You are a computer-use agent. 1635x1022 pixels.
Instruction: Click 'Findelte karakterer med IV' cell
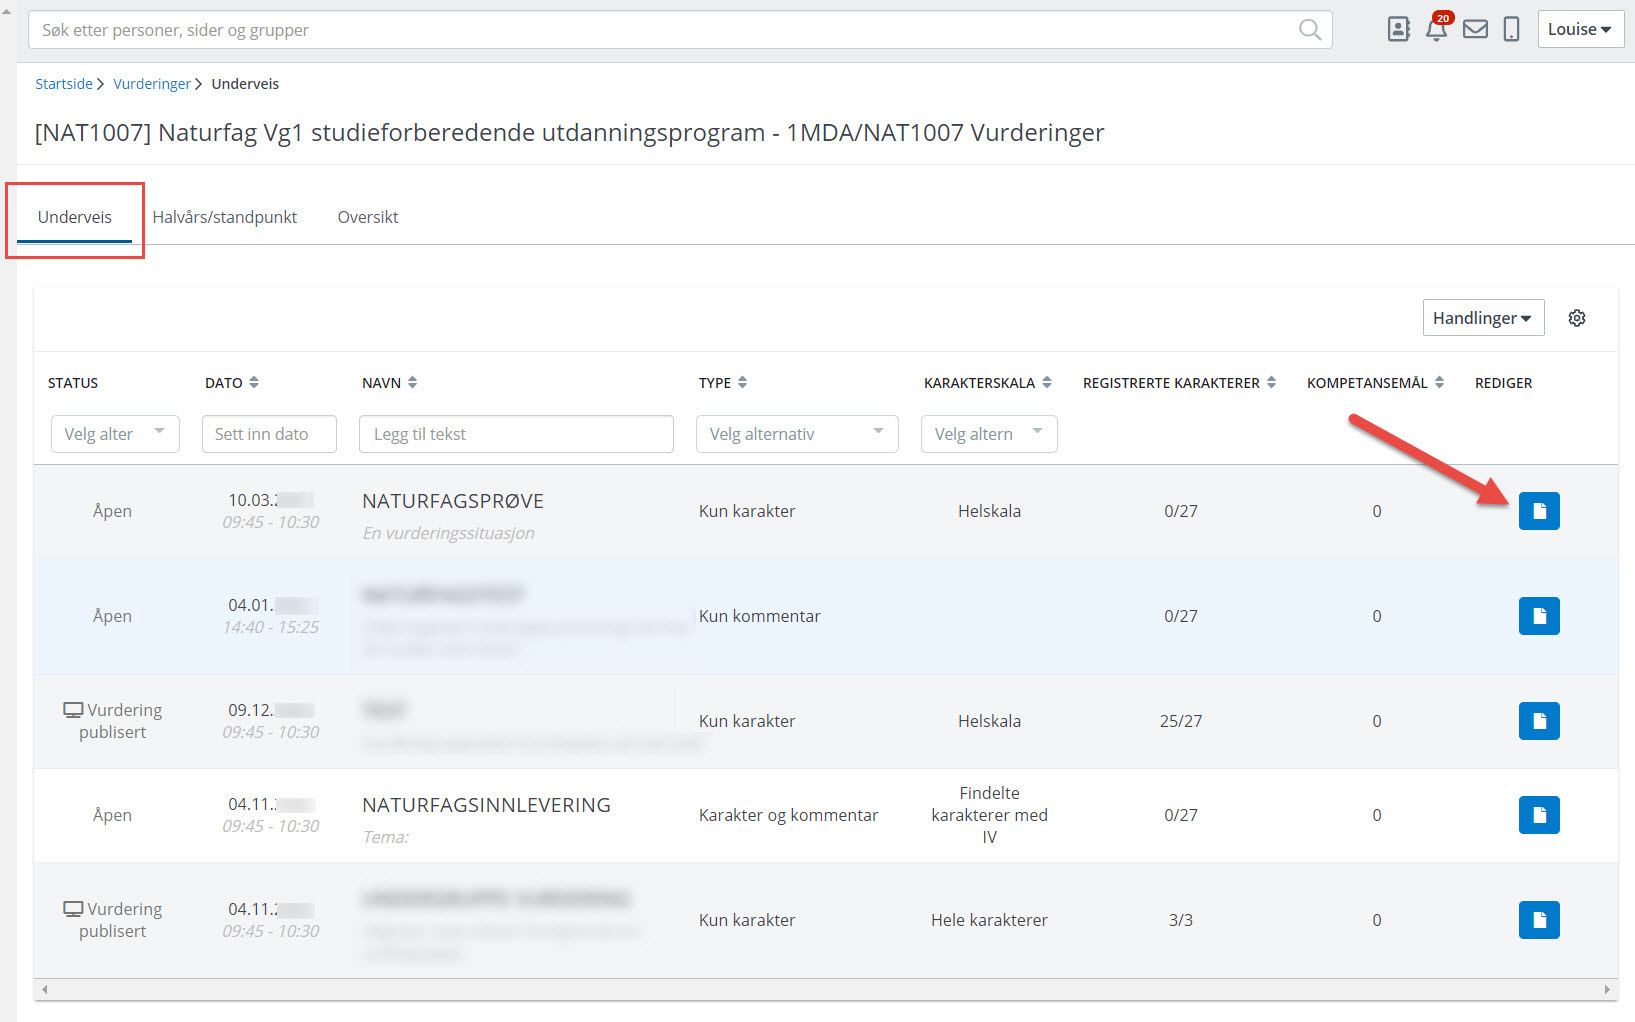click(x=989, y=815)
